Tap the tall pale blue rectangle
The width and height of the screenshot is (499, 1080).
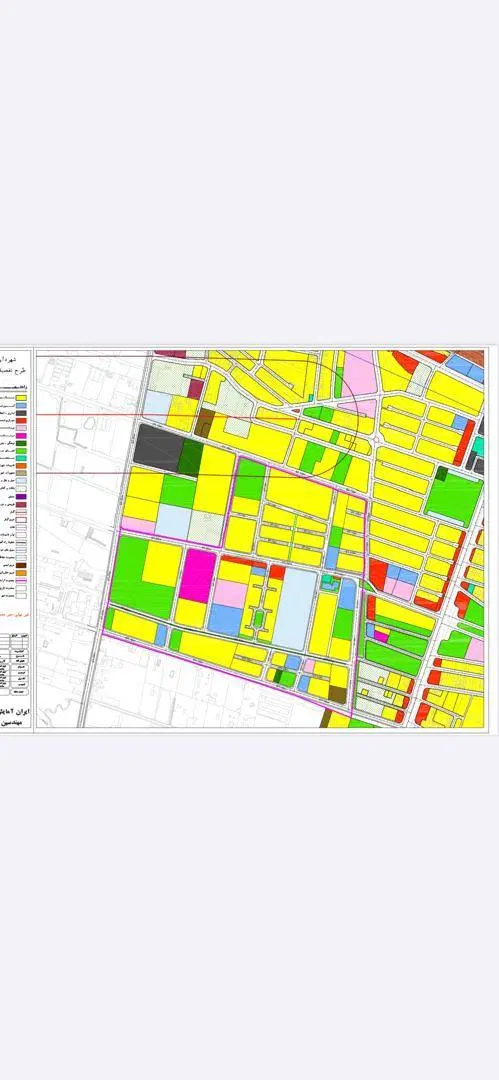(x=294, y=608)
